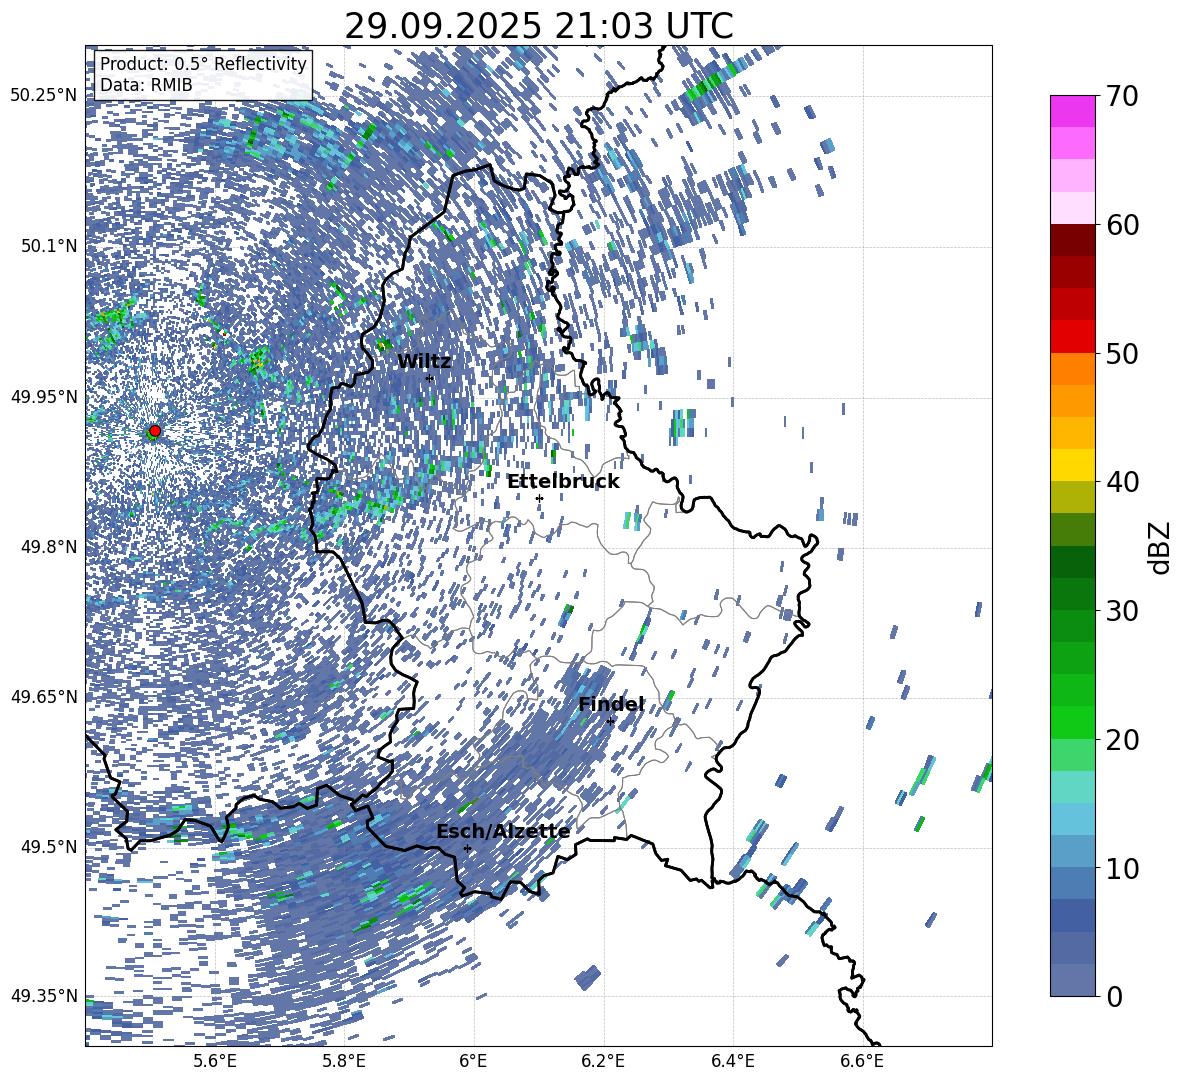
Task: Click the 60 colorbar tick label
Action: pos(1123,225)
